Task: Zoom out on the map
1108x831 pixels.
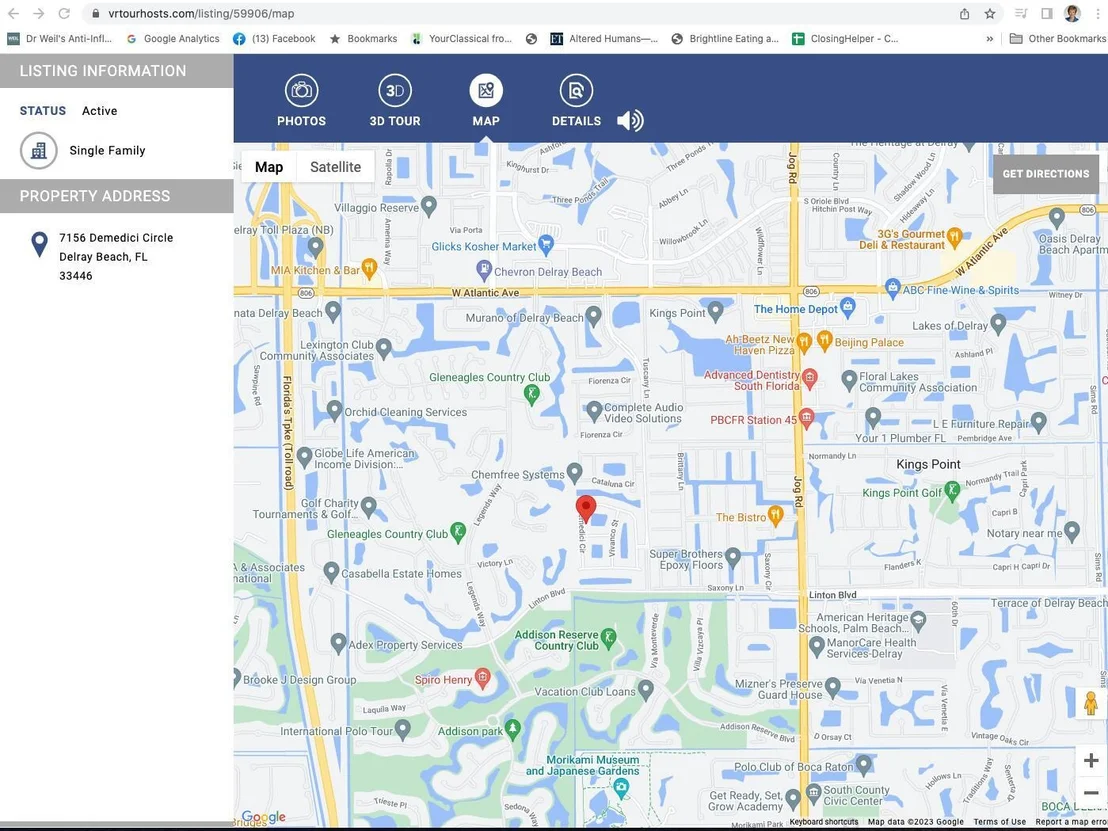Action: click(1090, 793)
